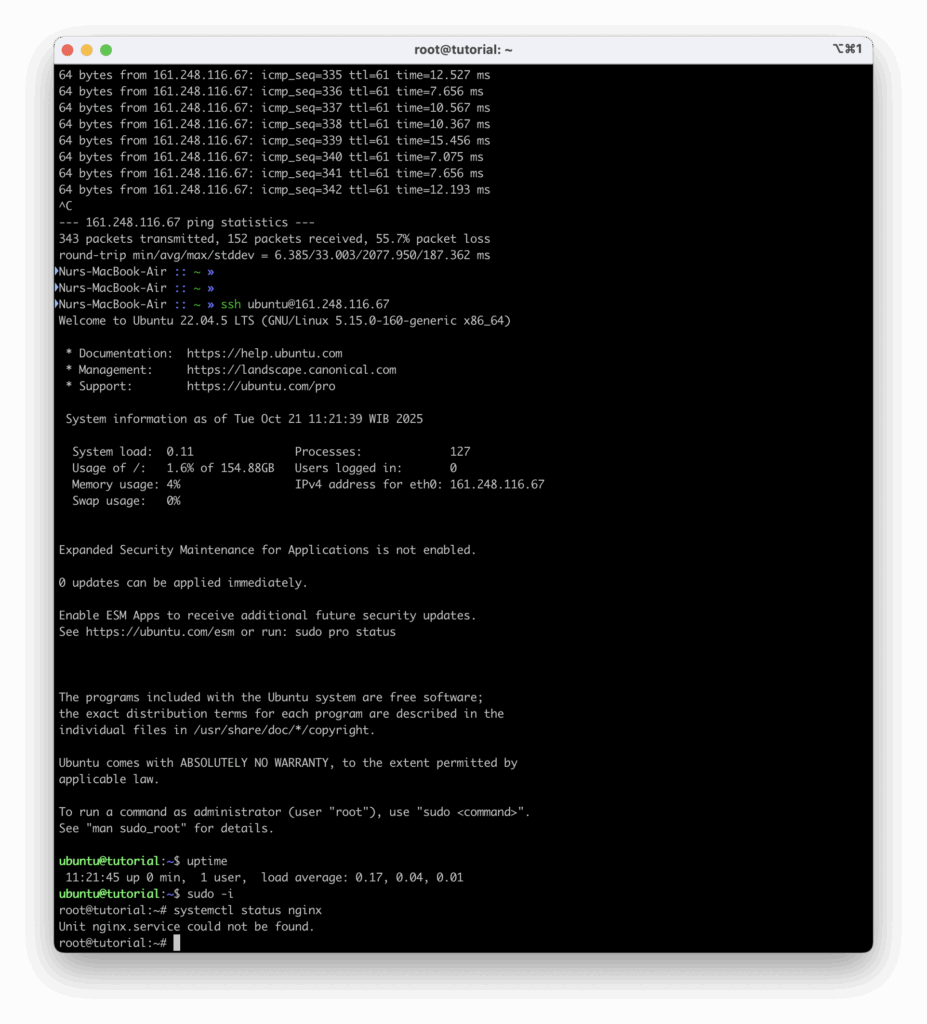This screenshot has width=927, height=1024.
Task: Click the block cursor at the root prompt
Action: pos(177,943)
